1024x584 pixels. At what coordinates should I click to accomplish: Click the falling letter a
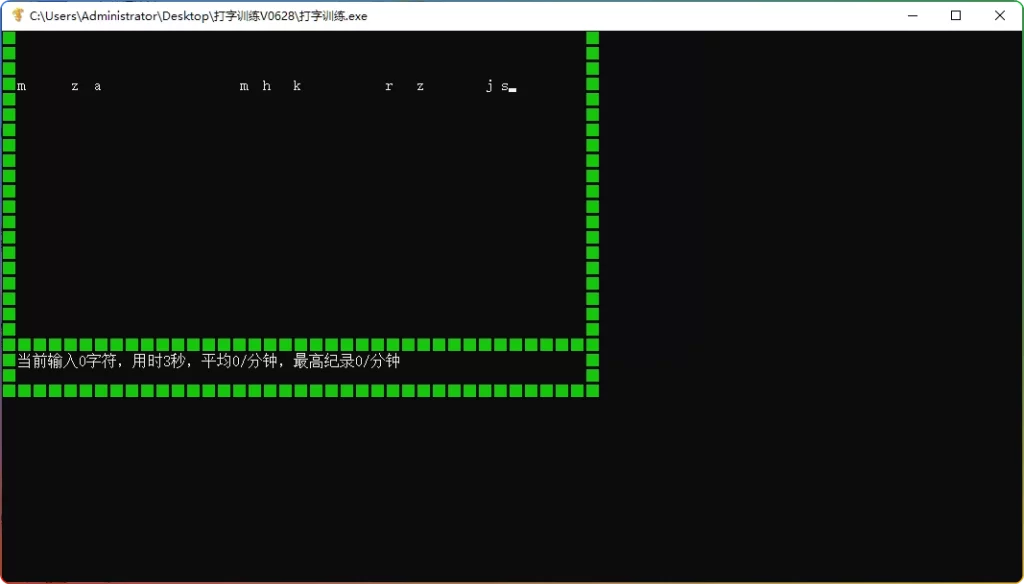coord(97,86)
